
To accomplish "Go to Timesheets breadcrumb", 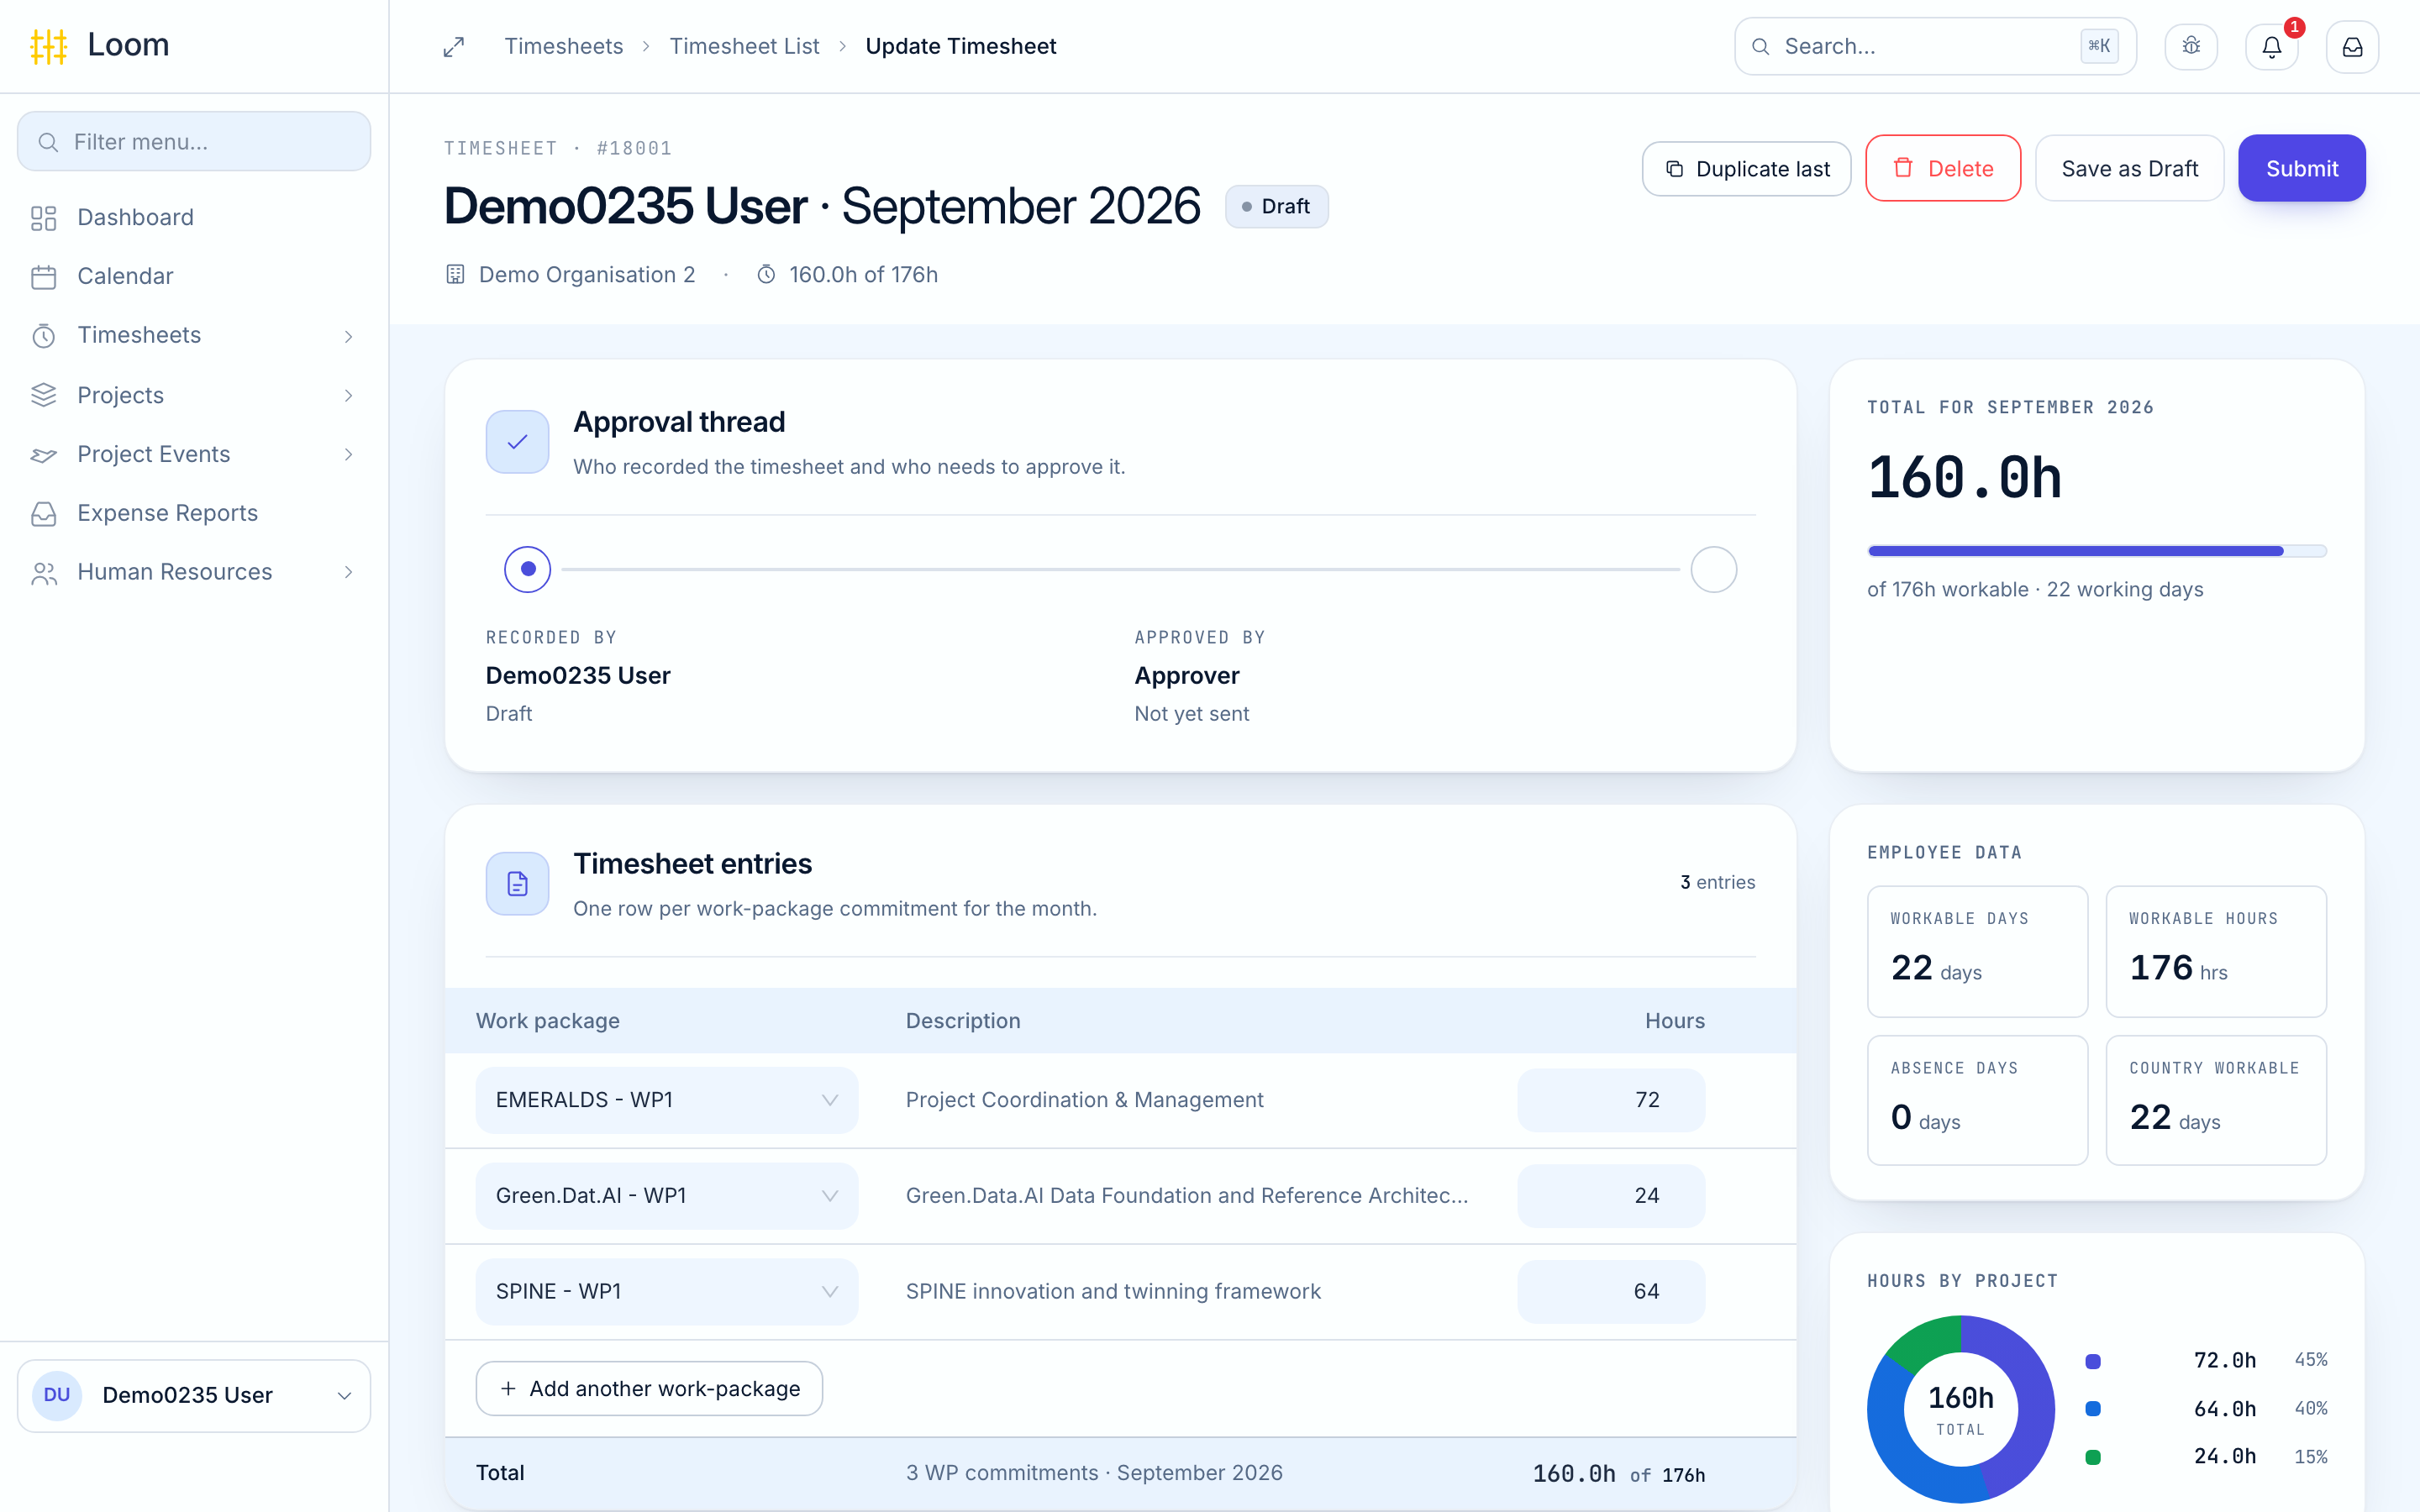I will [563, 46].
